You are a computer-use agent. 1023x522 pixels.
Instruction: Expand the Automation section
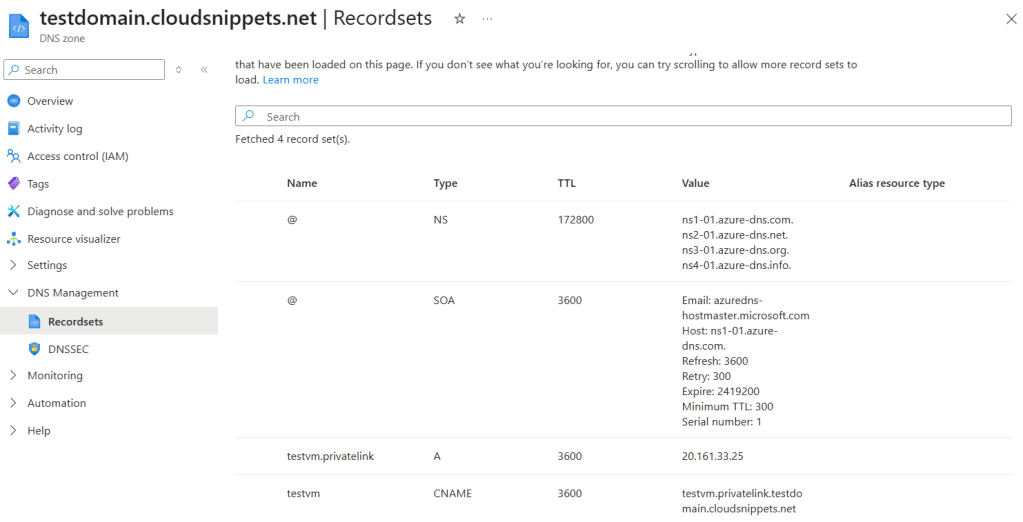click(x=13, y=403)
